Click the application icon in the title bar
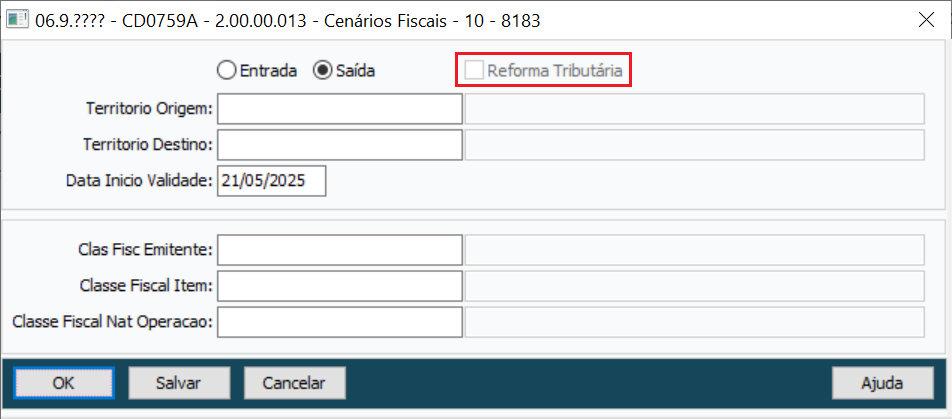 point(17,19)
